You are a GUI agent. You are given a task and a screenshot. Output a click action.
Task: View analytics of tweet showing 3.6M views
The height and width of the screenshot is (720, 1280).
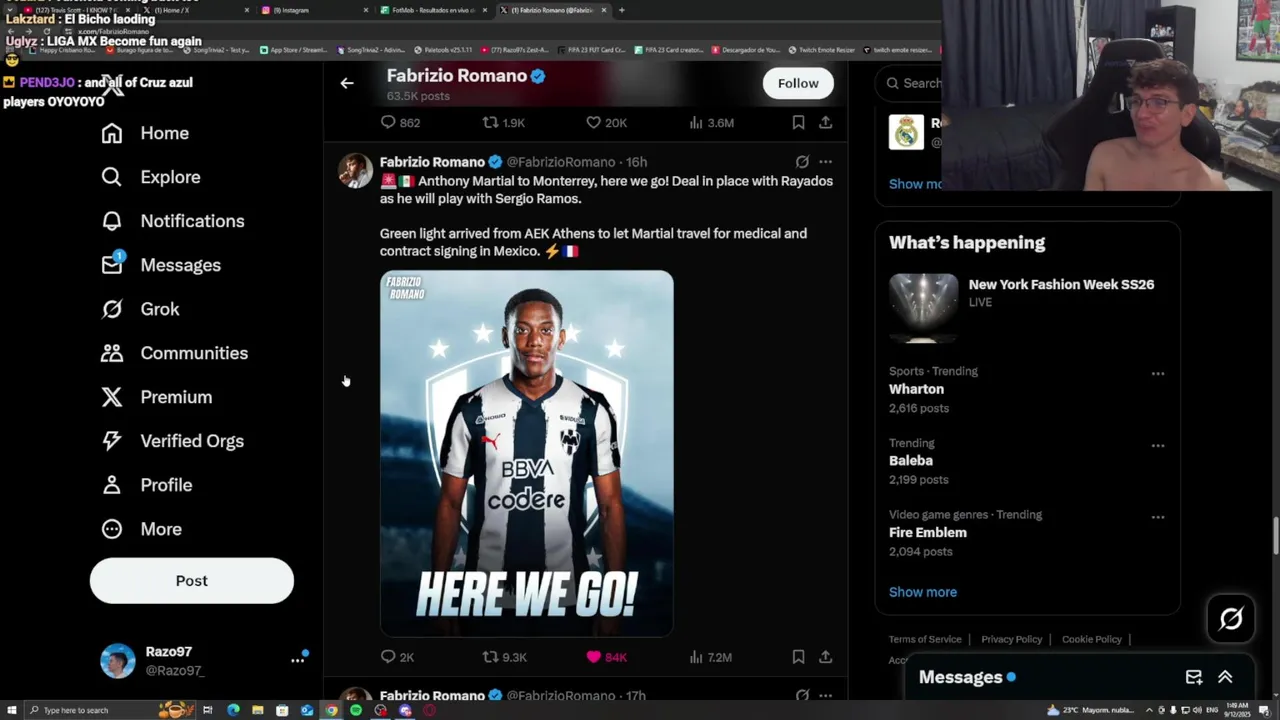coord(712,123)
